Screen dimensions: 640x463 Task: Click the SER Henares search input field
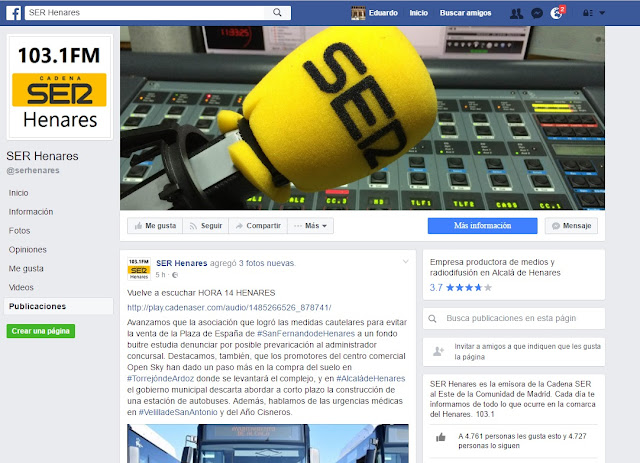coord(145,13)
